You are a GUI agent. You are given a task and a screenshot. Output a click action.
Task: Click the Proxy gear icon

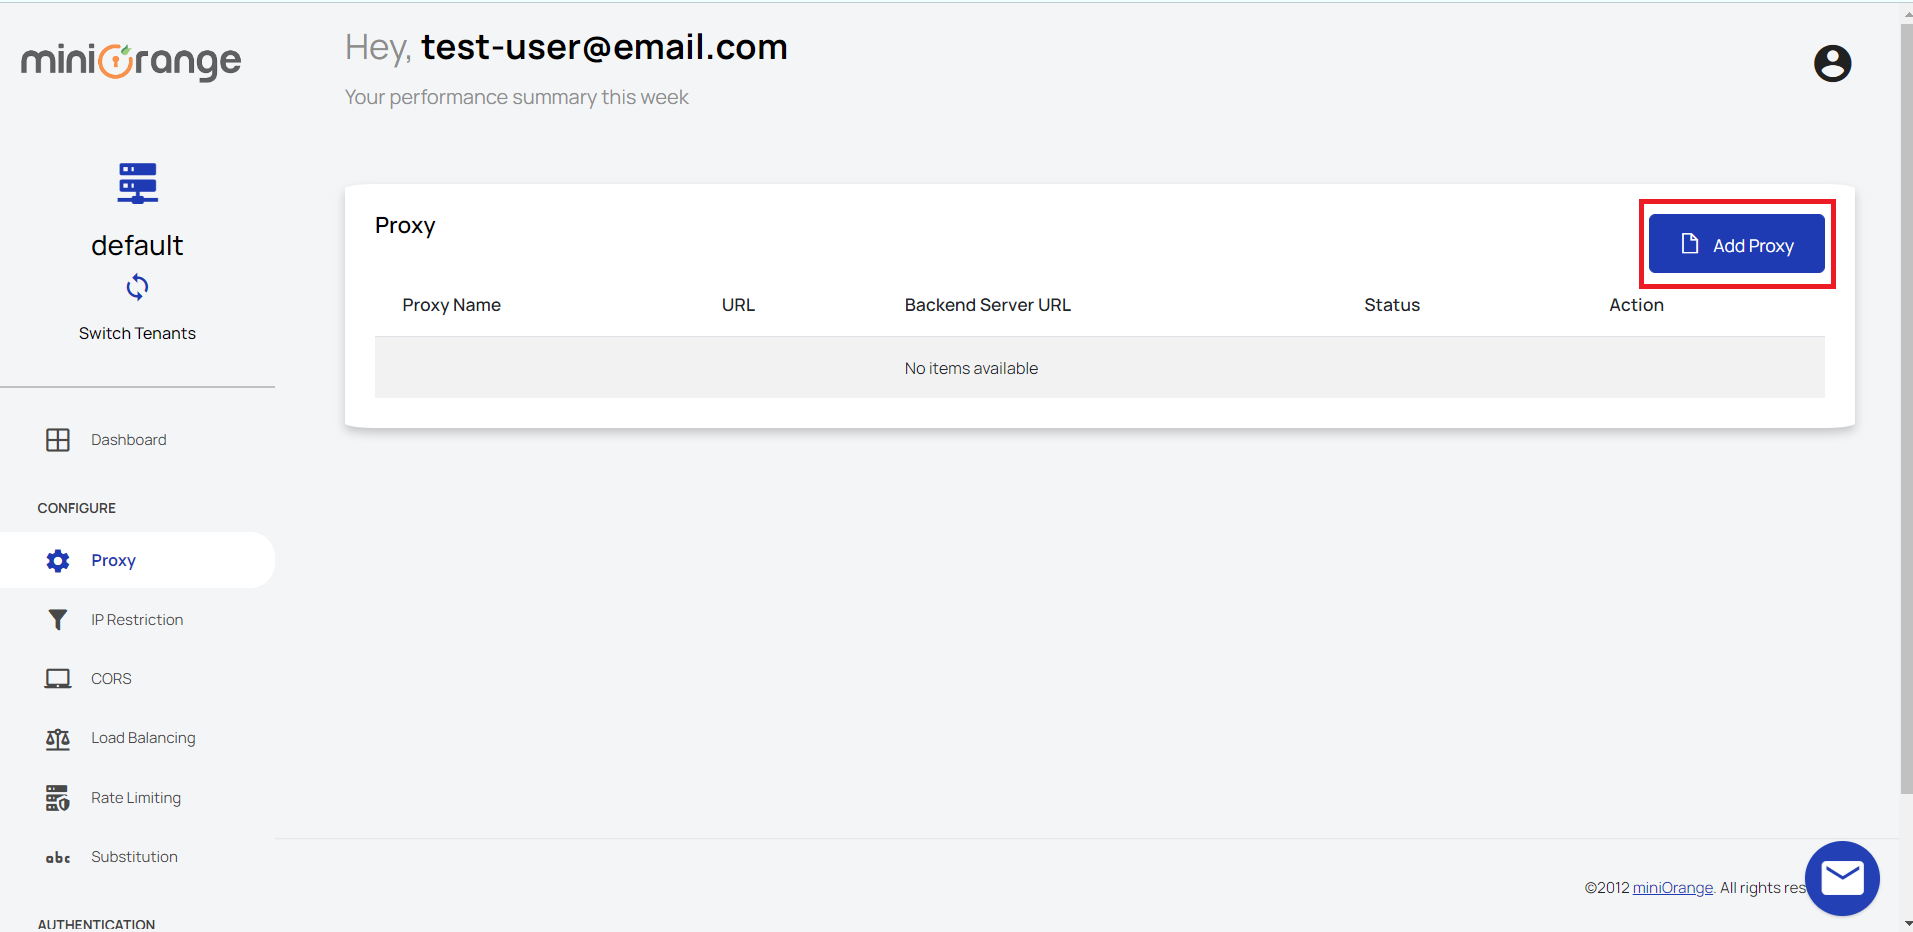[x=58, y=561]
